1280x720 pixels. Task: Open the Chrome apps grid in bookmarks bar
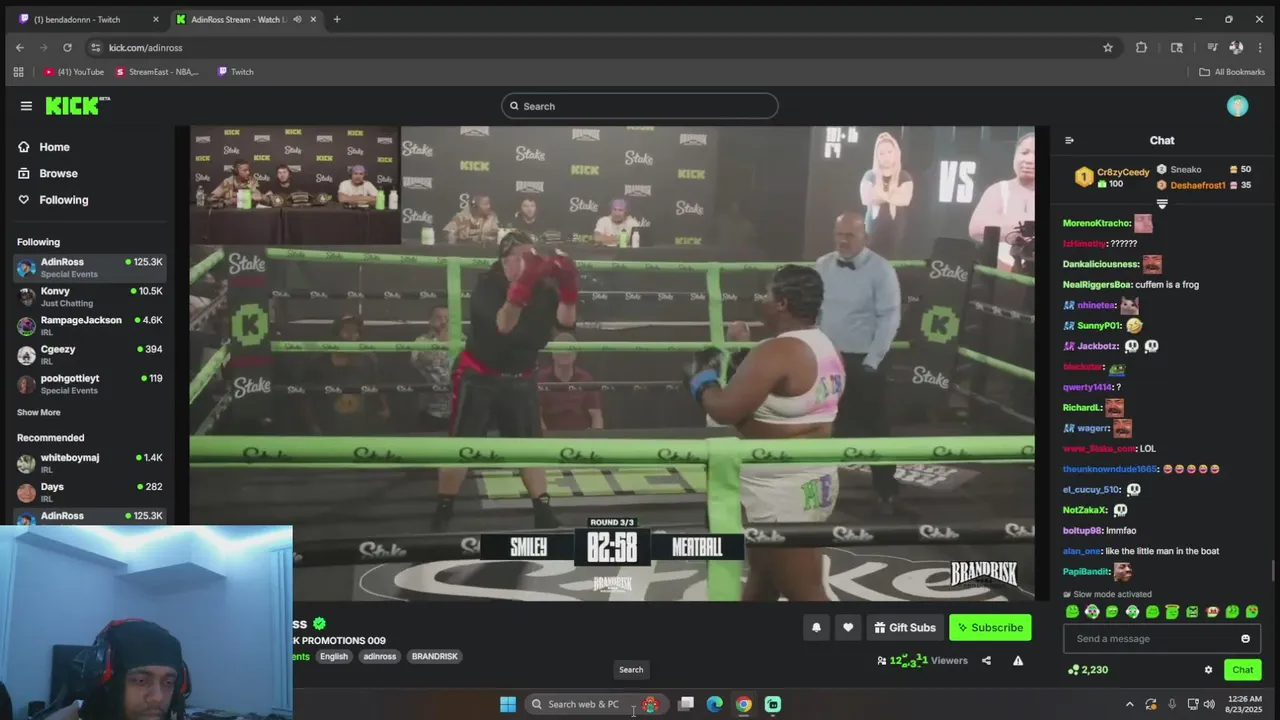tap(18, 72)
